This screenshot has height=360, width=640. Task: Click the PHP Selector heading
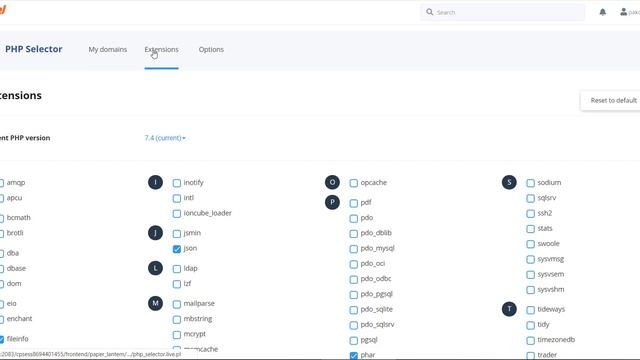(33, 49)
